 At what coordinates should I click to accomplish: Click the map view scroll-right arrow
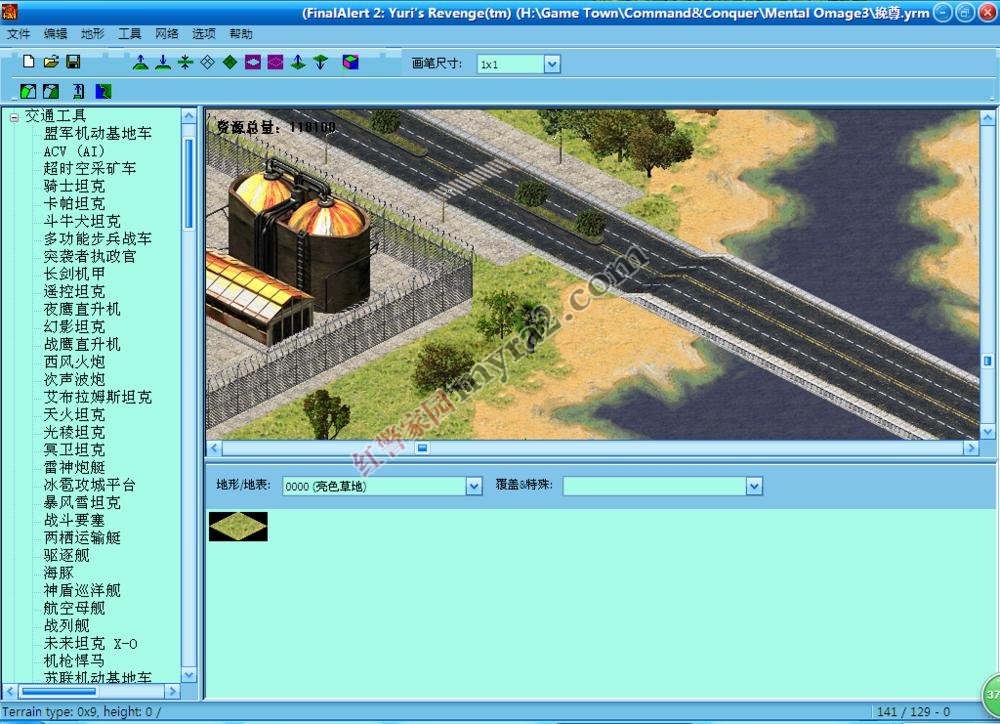pyautogui.click(x=971, y=448)
